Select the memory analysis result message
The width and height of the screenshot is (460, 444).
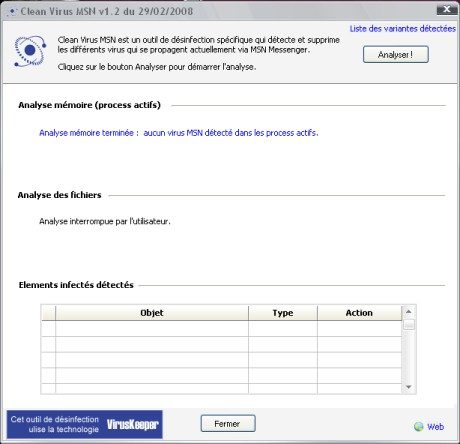179,133
